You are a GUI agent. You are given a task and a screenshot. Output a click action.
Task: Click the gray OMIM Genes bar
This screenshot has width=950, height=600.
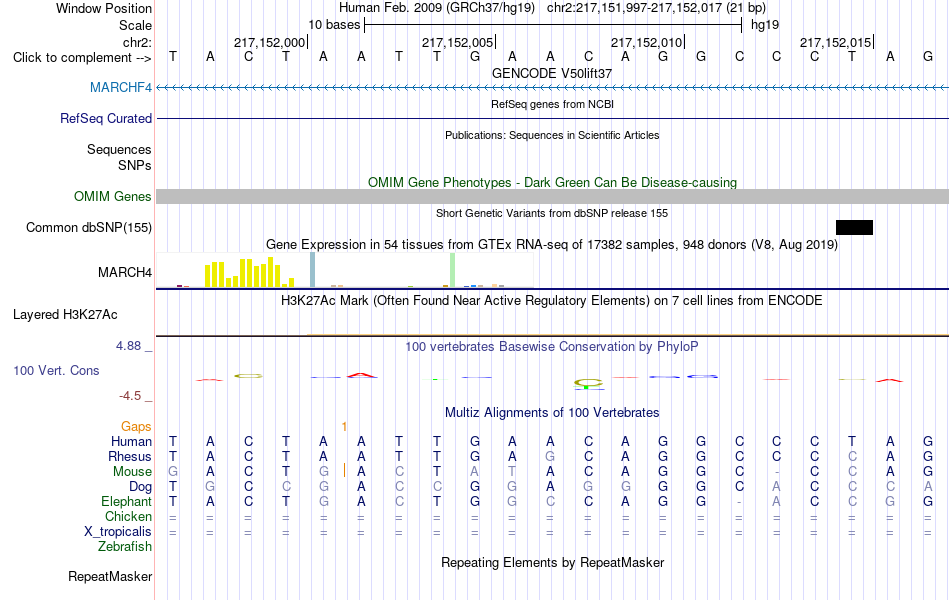point(552,196)
